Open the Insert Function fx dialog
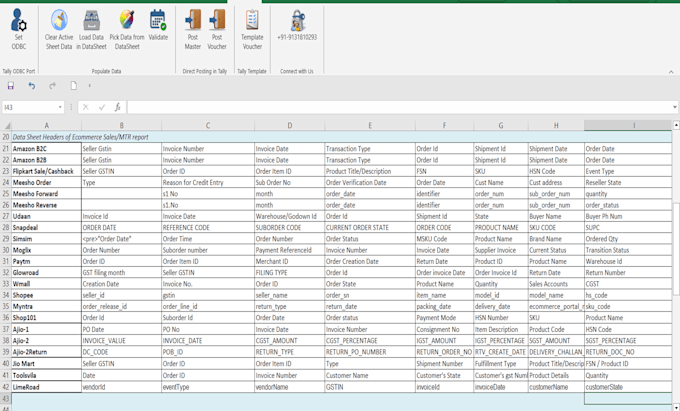 pyautogui.click(x=118, y=107)
